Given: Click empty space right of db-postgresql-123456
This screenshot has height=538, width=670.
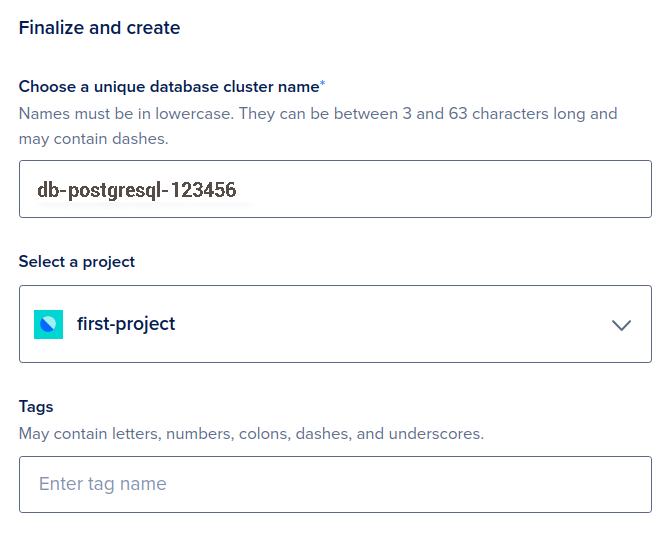Looking at the screenshot, I should click(x=450, y=189).
